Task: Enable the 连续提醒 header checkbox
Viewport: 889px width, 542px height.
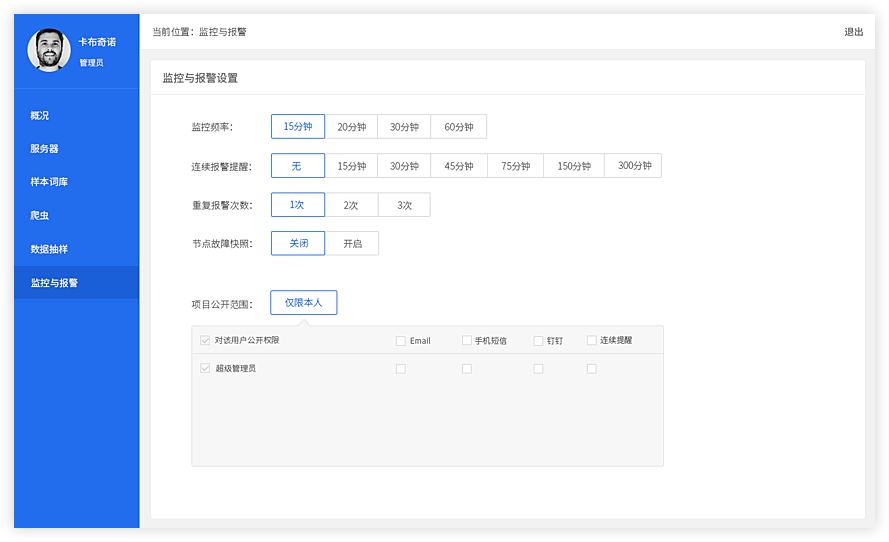Action: coord(592,341)
